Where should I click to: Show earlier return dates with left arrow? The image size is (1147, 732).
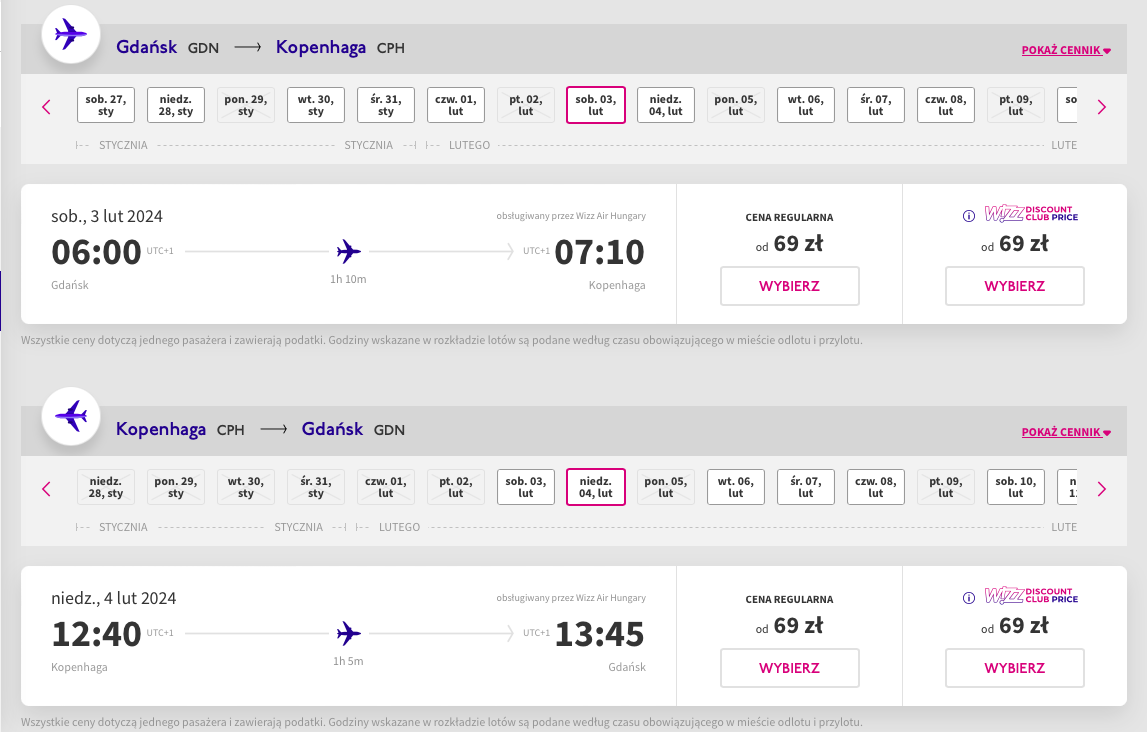pos(46,488)
